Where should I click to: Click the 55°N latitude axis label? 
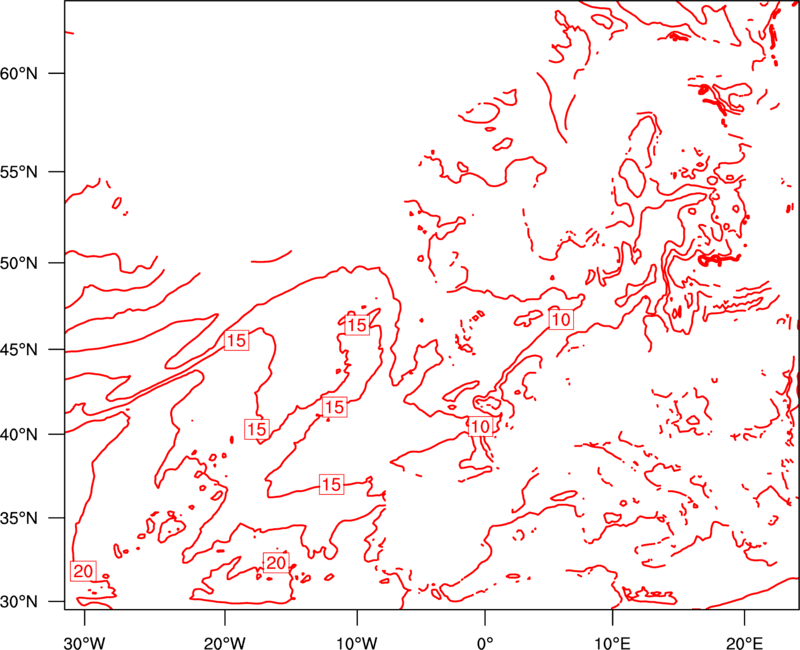(x=18, y=172)
